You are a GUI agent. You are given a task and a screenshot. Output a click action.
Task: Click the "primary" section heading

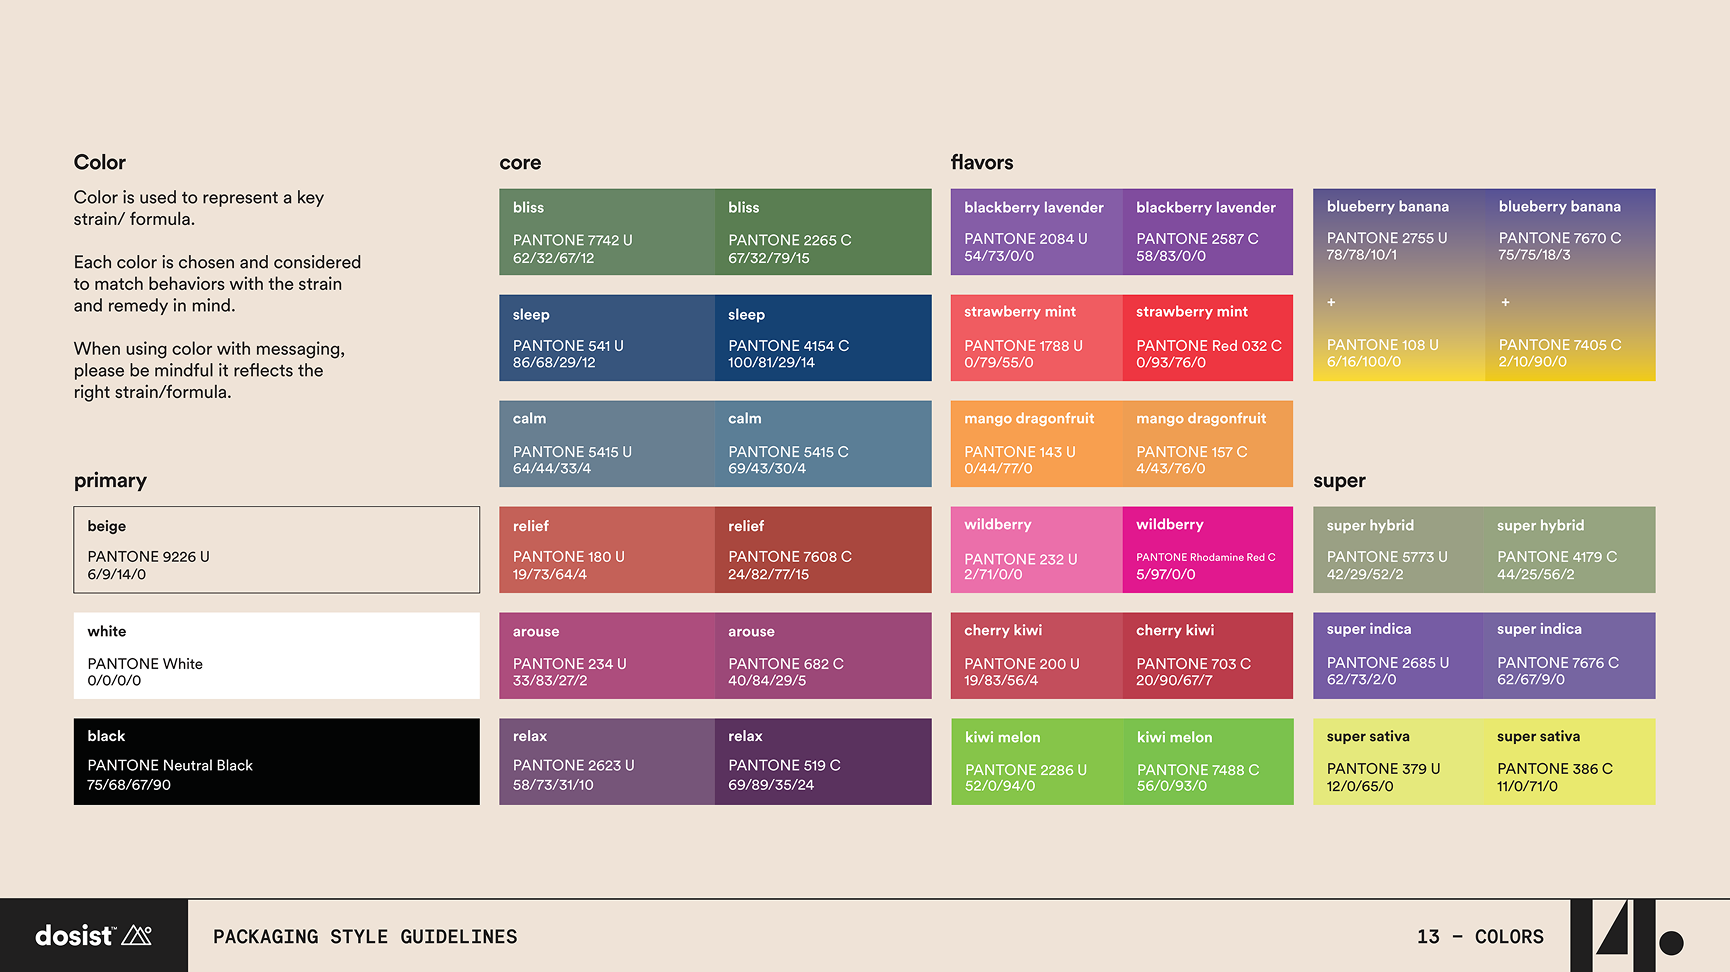pyautogui.click(x=110, y=481)
